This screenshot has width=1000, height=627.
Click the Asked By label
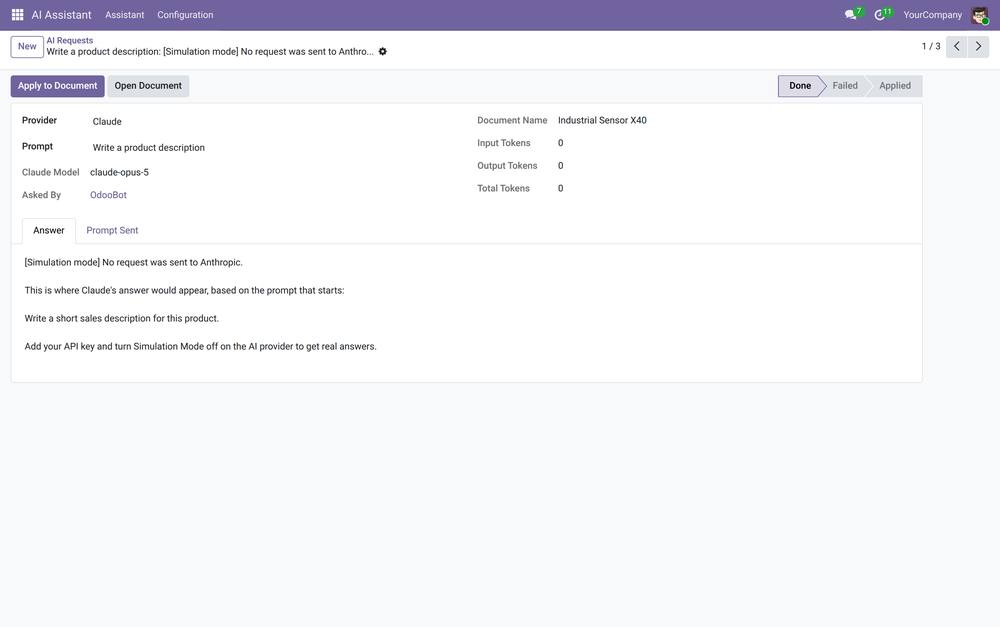(41, 195)
